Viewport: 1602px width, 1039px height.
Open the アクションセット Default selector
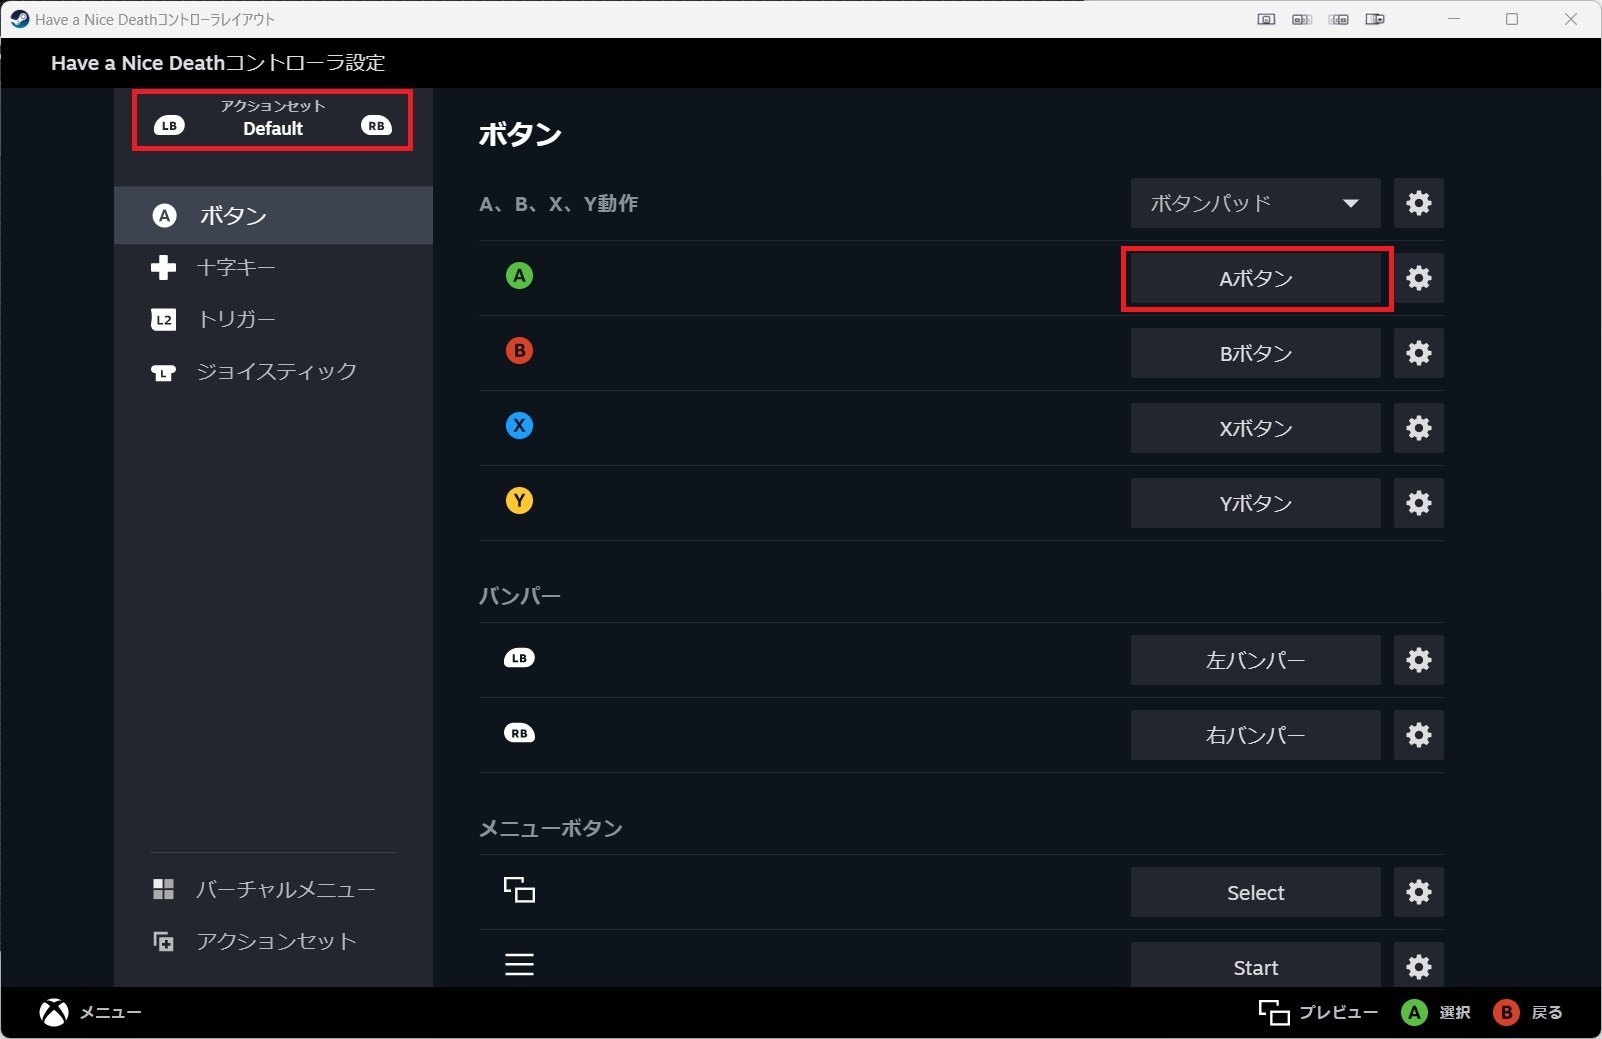click(x=272, y=120)
